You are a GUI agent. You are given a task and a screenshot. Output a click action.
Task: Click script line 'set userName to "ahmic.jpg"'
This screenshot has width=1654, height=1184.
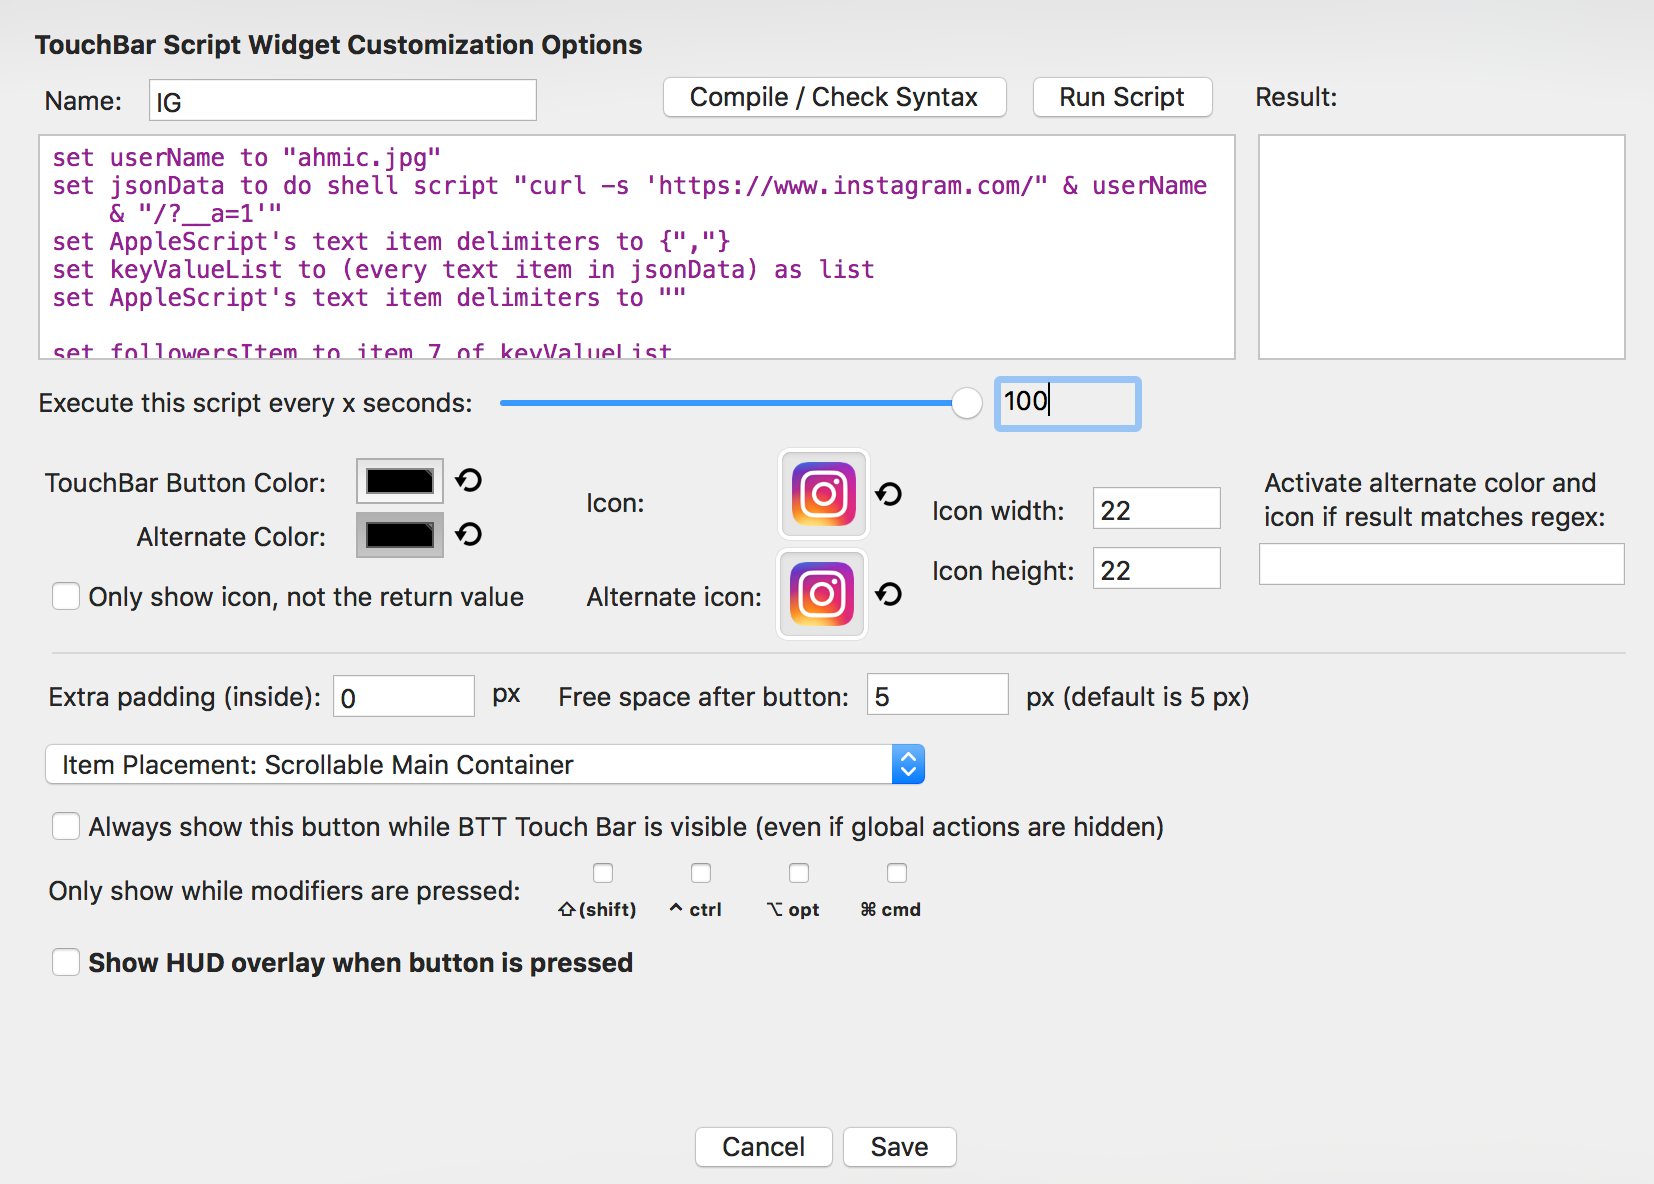point(247,157)
